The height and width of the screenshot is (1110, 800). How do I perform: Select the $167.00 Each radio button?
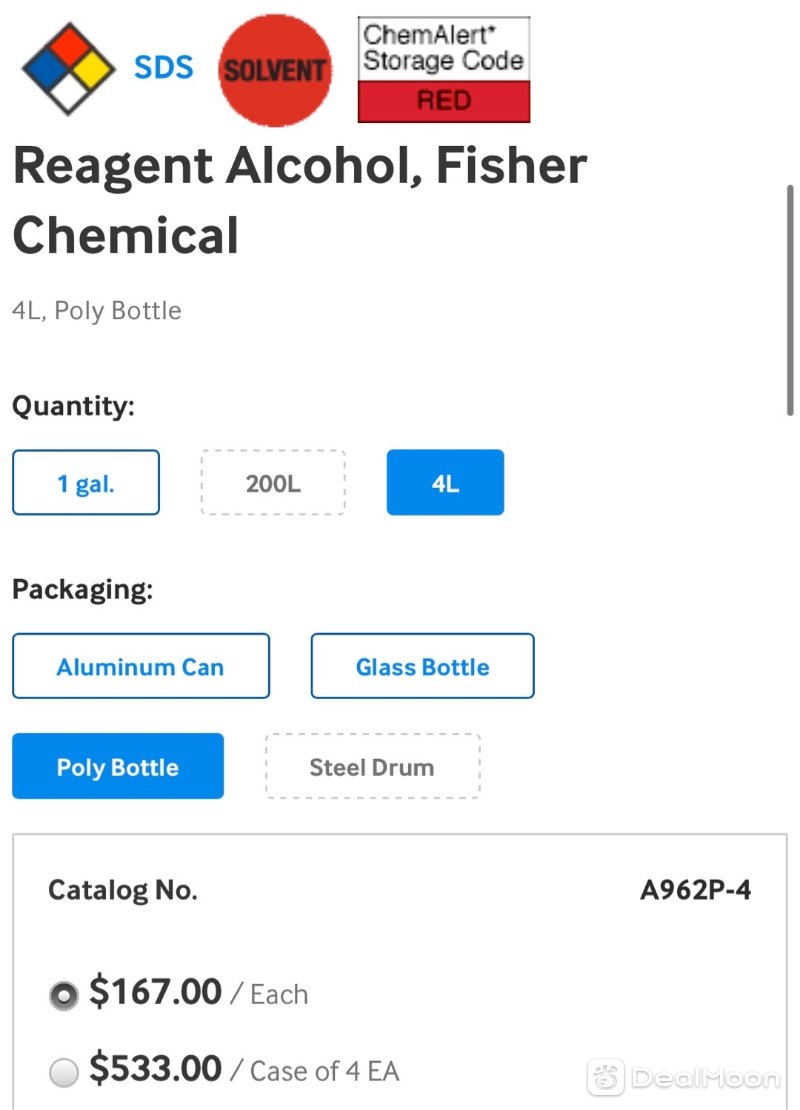64,995
